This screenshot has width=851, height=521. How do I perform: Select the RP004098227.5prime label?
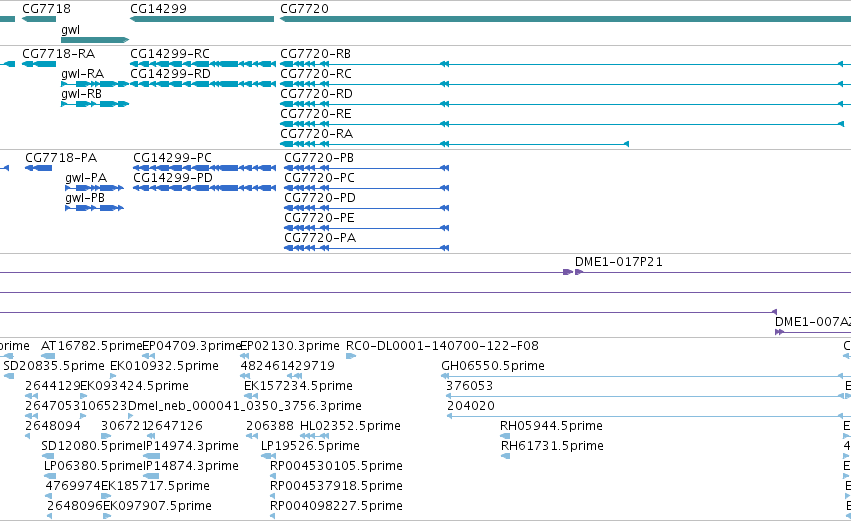(x=336, y=507)
